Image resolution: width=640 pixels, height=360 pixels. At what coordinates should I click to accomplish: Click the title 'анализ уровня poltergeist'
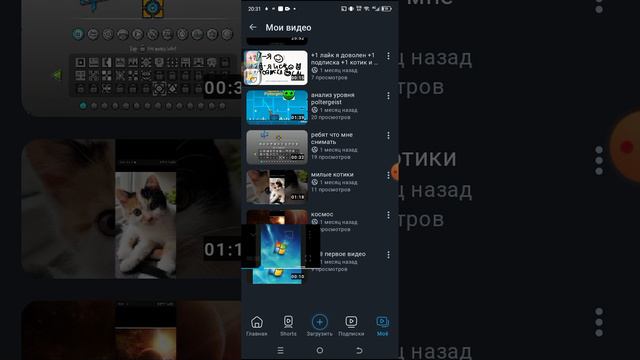point(333,98)
